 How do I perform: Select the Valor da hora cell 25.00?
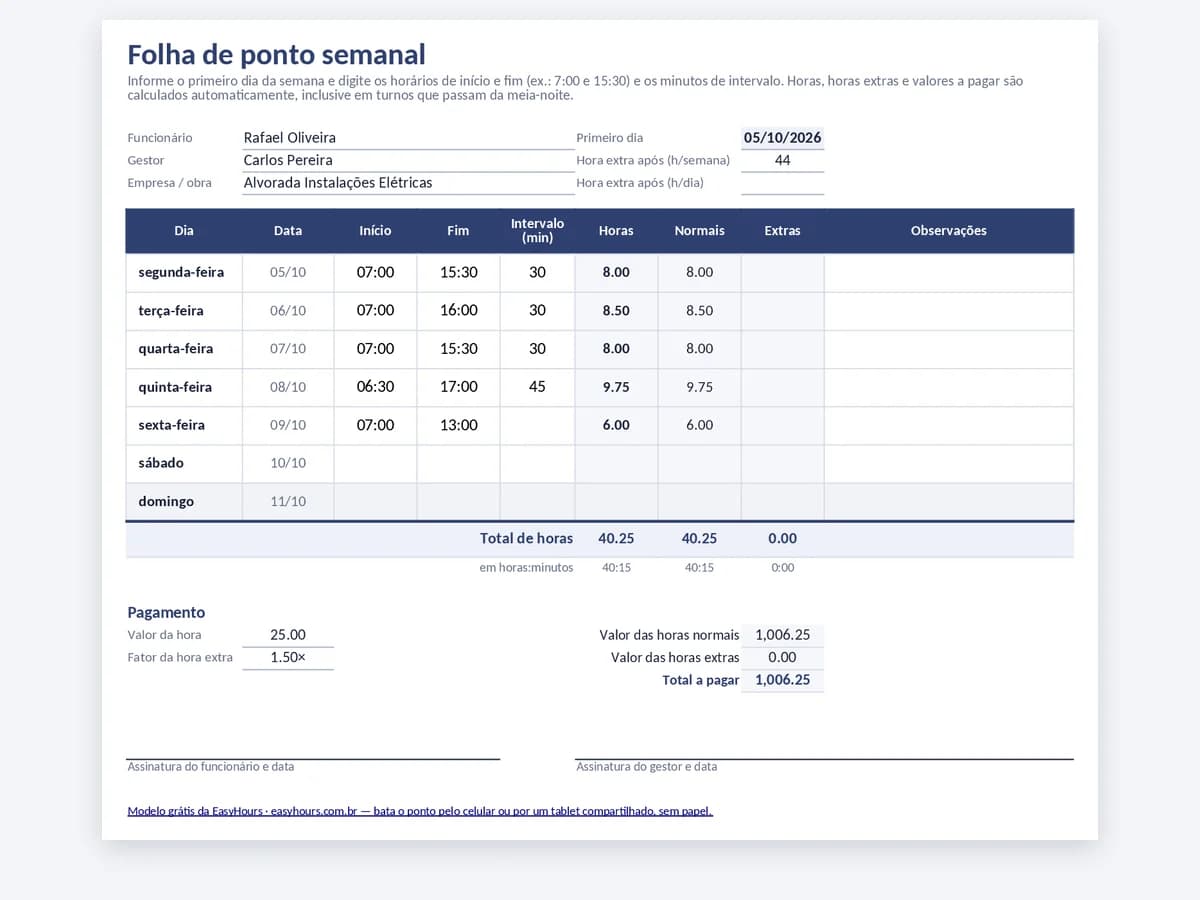pyautogui.click(x=288, y=635)
